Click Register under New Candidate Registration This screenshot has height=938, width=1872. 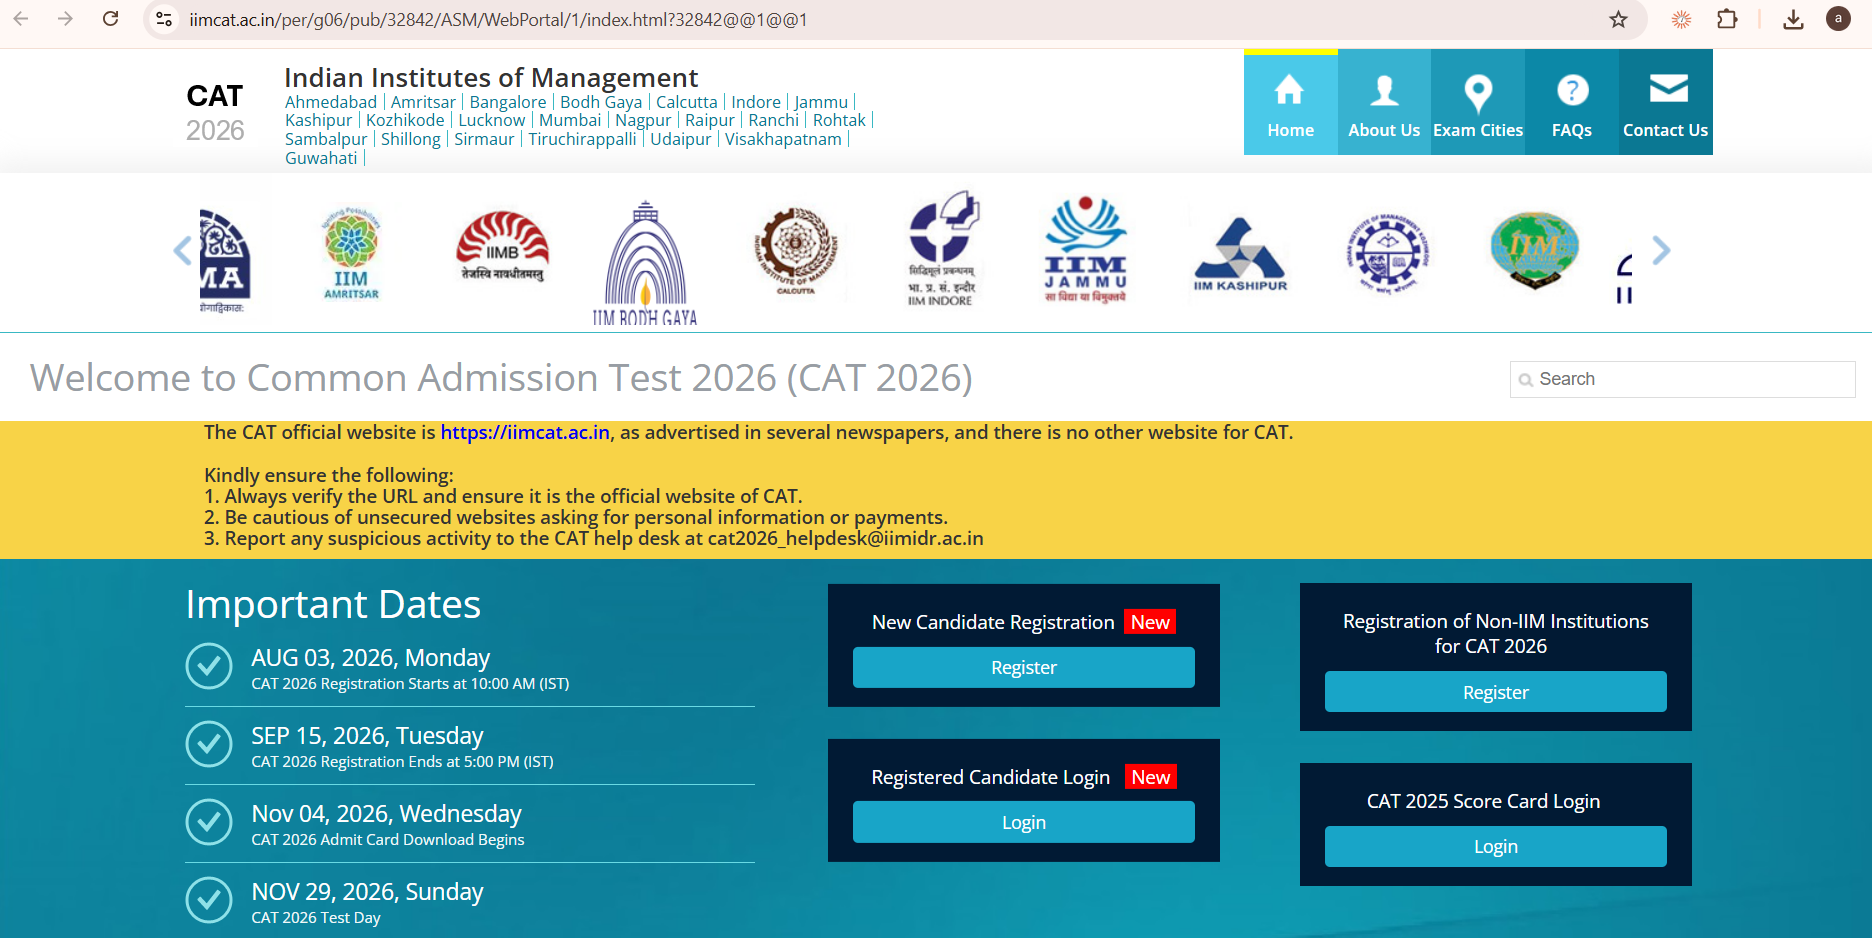(x=1023, y=667)
